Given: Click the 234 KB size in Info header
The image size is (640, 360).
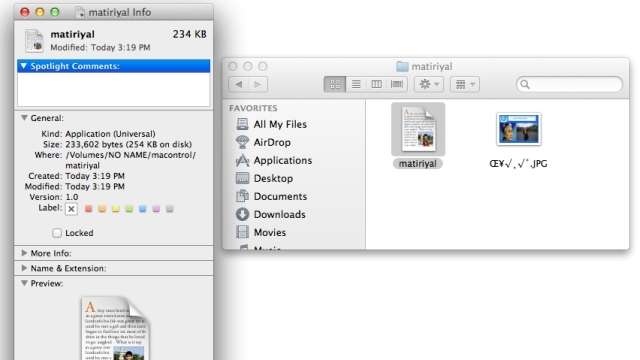Looking at the screenshot, I should point(189,34).
